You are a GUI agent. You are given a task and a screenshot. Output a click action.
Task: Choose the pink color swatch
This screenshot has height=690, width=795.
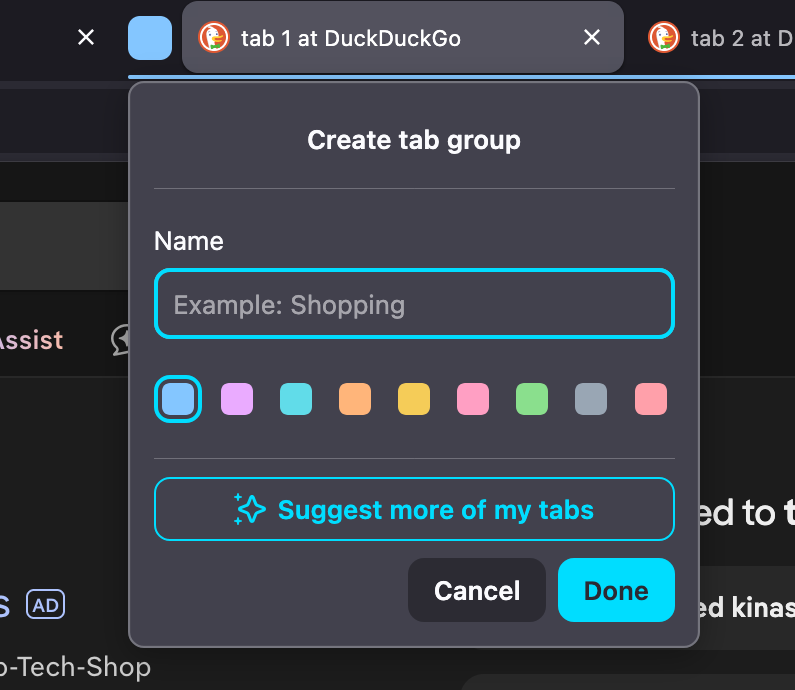pos(473,399)
